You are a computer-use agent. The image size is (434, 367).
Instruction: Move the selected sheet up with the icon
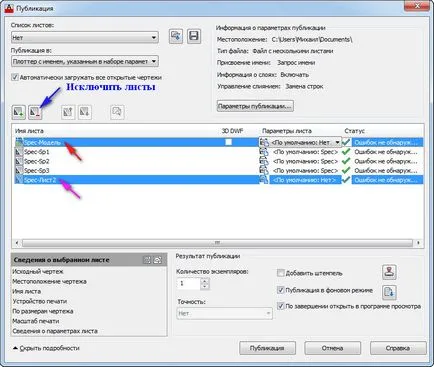pos(68,112)
